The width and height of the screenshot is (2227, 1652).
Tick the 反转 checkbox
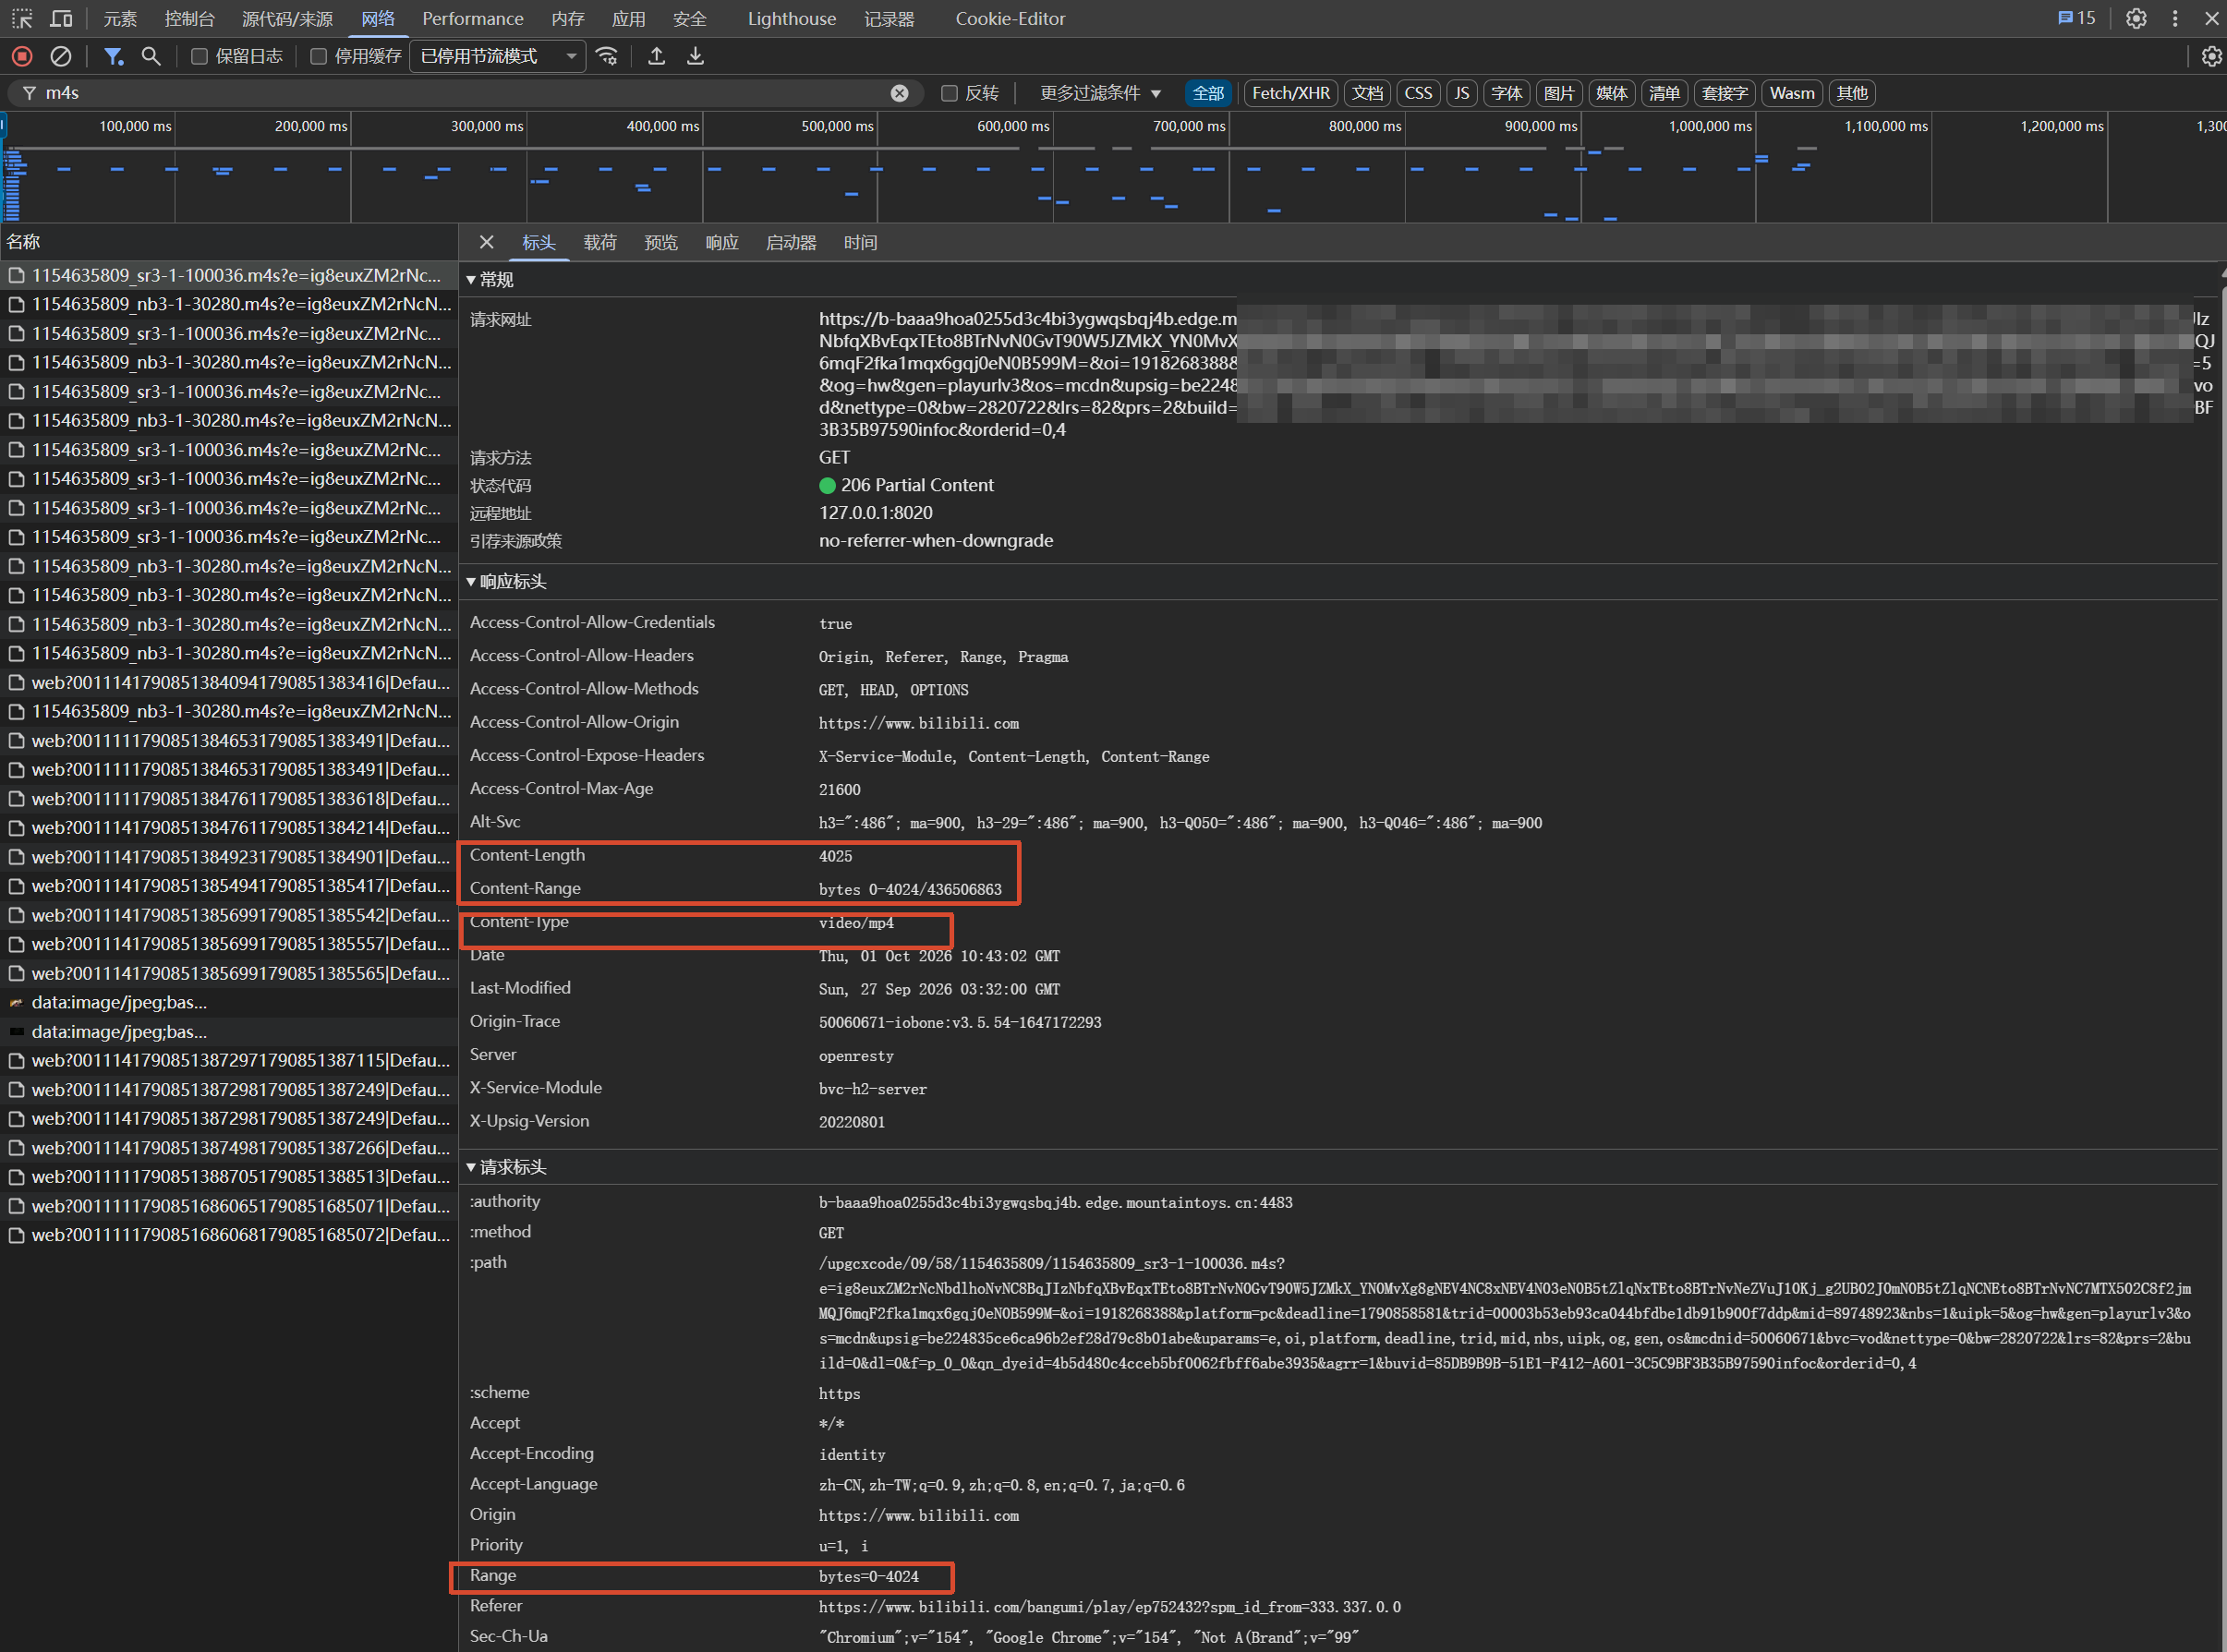[949, 93]
